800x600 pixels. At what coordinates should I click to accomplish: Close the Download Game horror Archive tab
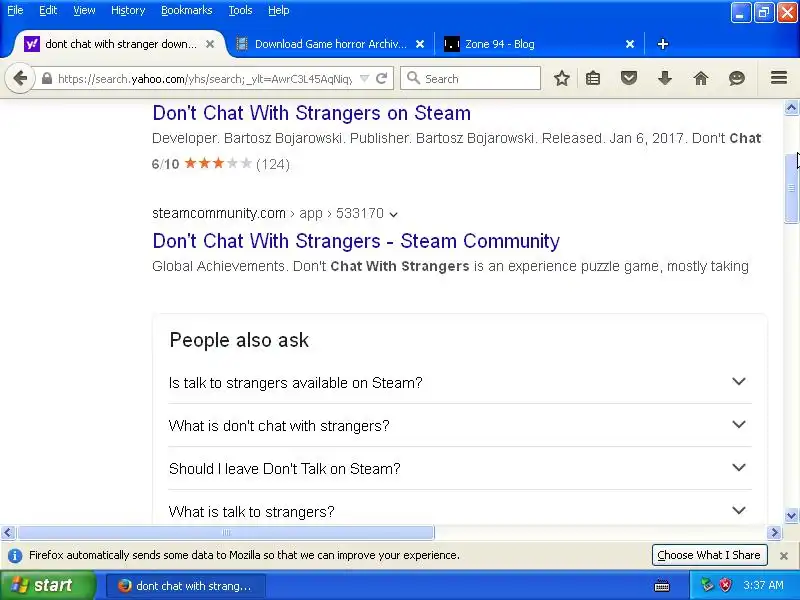[420, 44]
